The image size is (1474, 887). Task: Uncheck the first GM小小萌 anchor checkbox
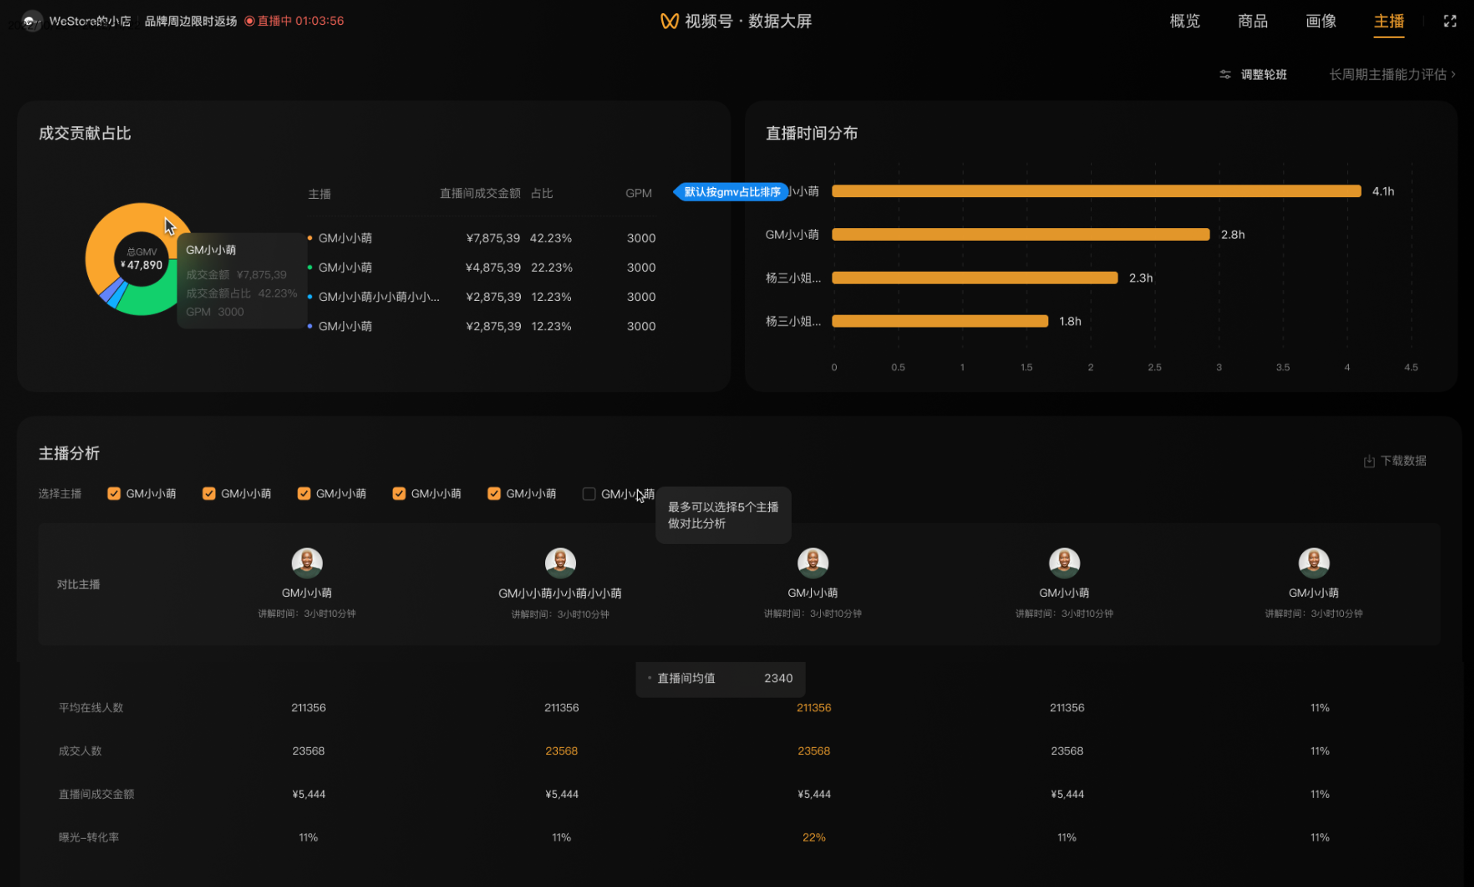(x=114, y=494)
